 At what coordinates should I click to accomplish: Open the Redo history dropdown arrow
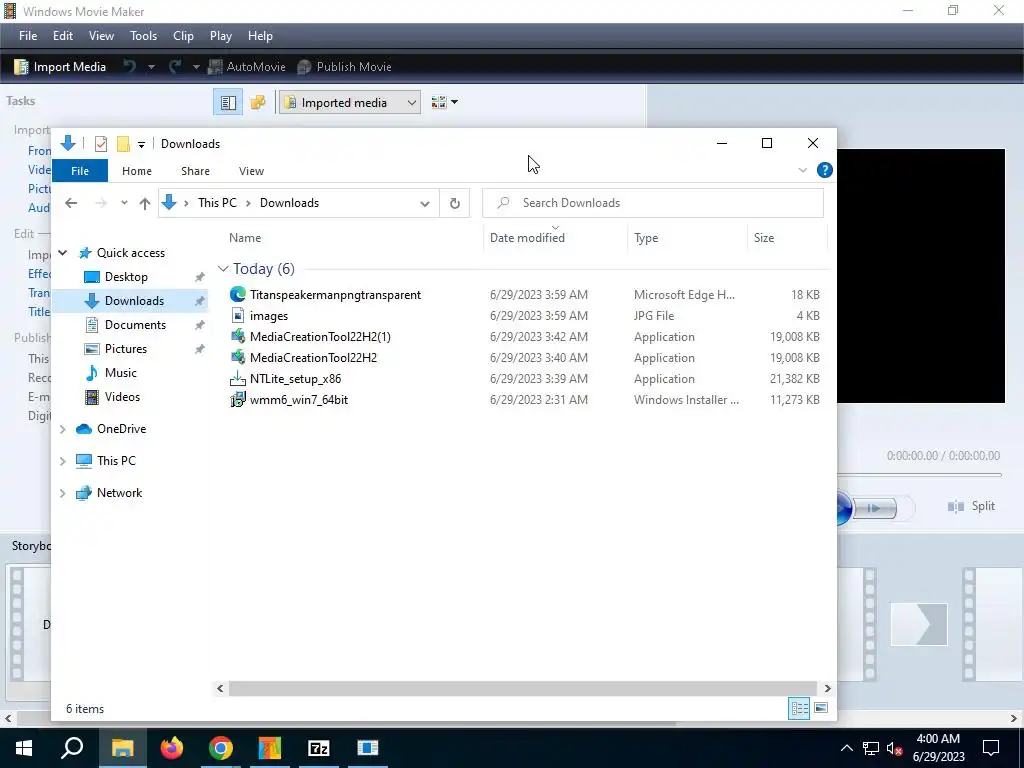coord(196,67)
